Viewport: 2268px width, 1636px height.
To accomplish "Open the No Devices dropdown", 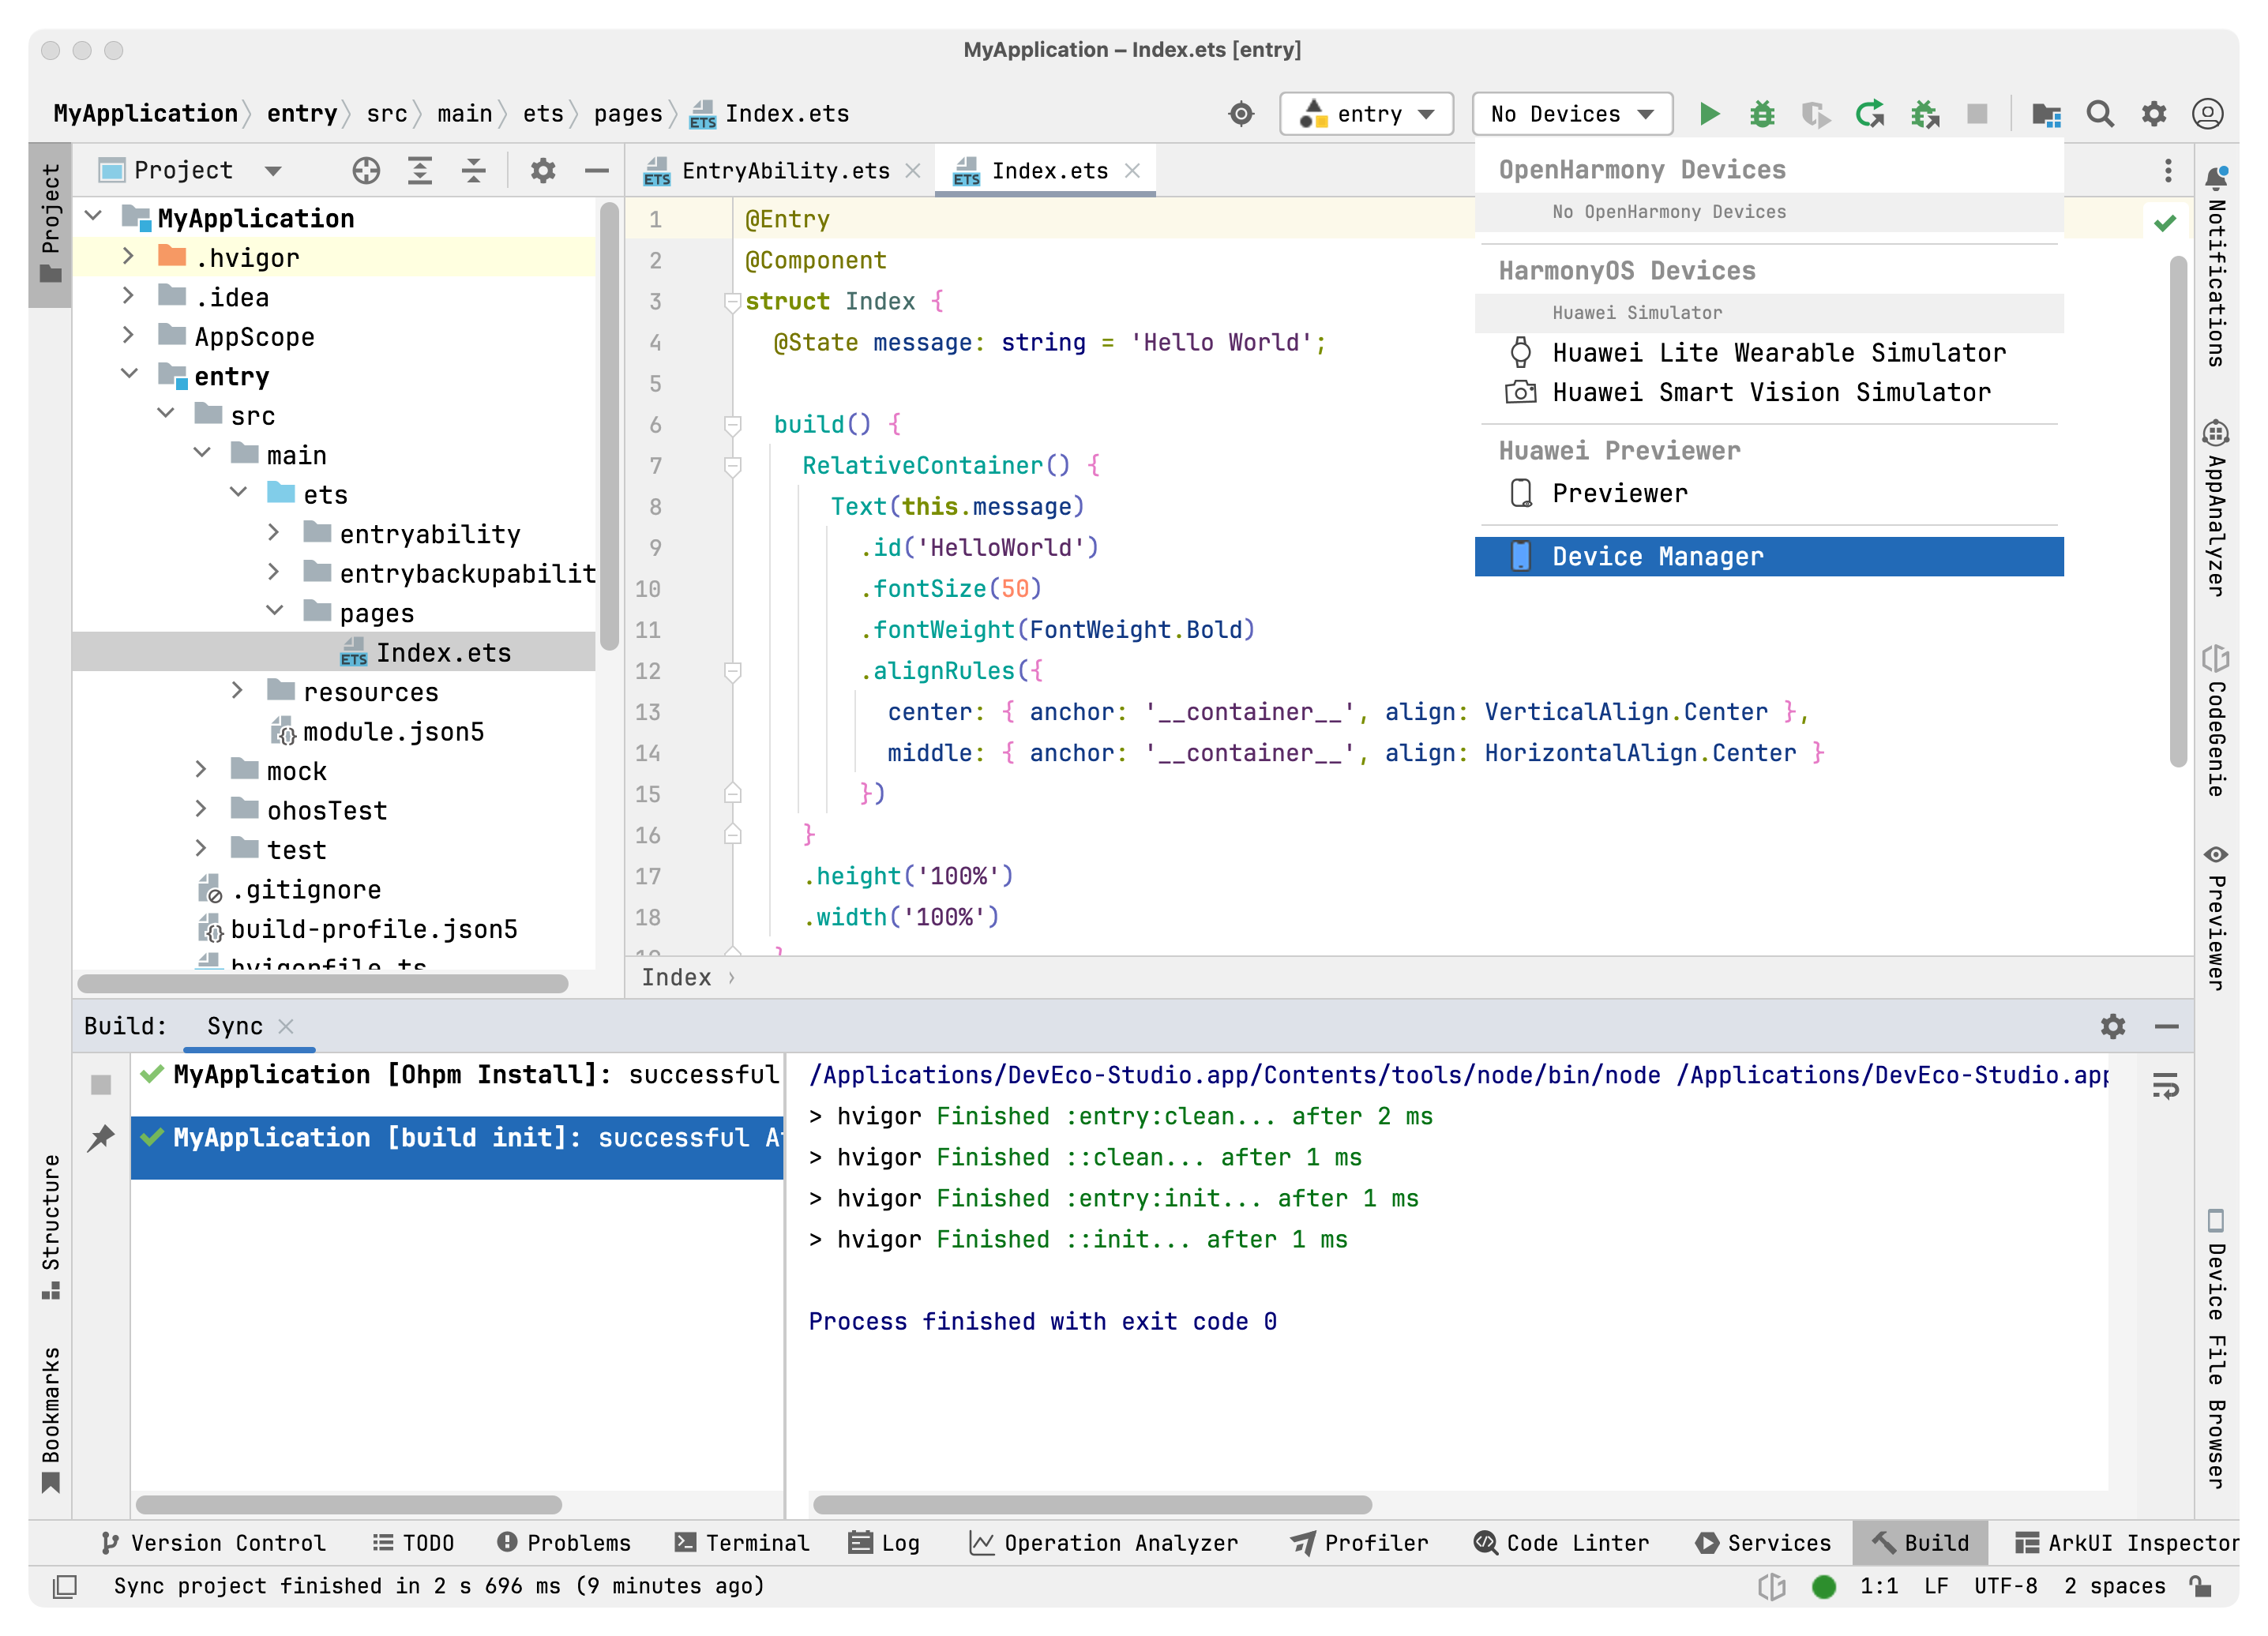I will tap(1568, 113).
